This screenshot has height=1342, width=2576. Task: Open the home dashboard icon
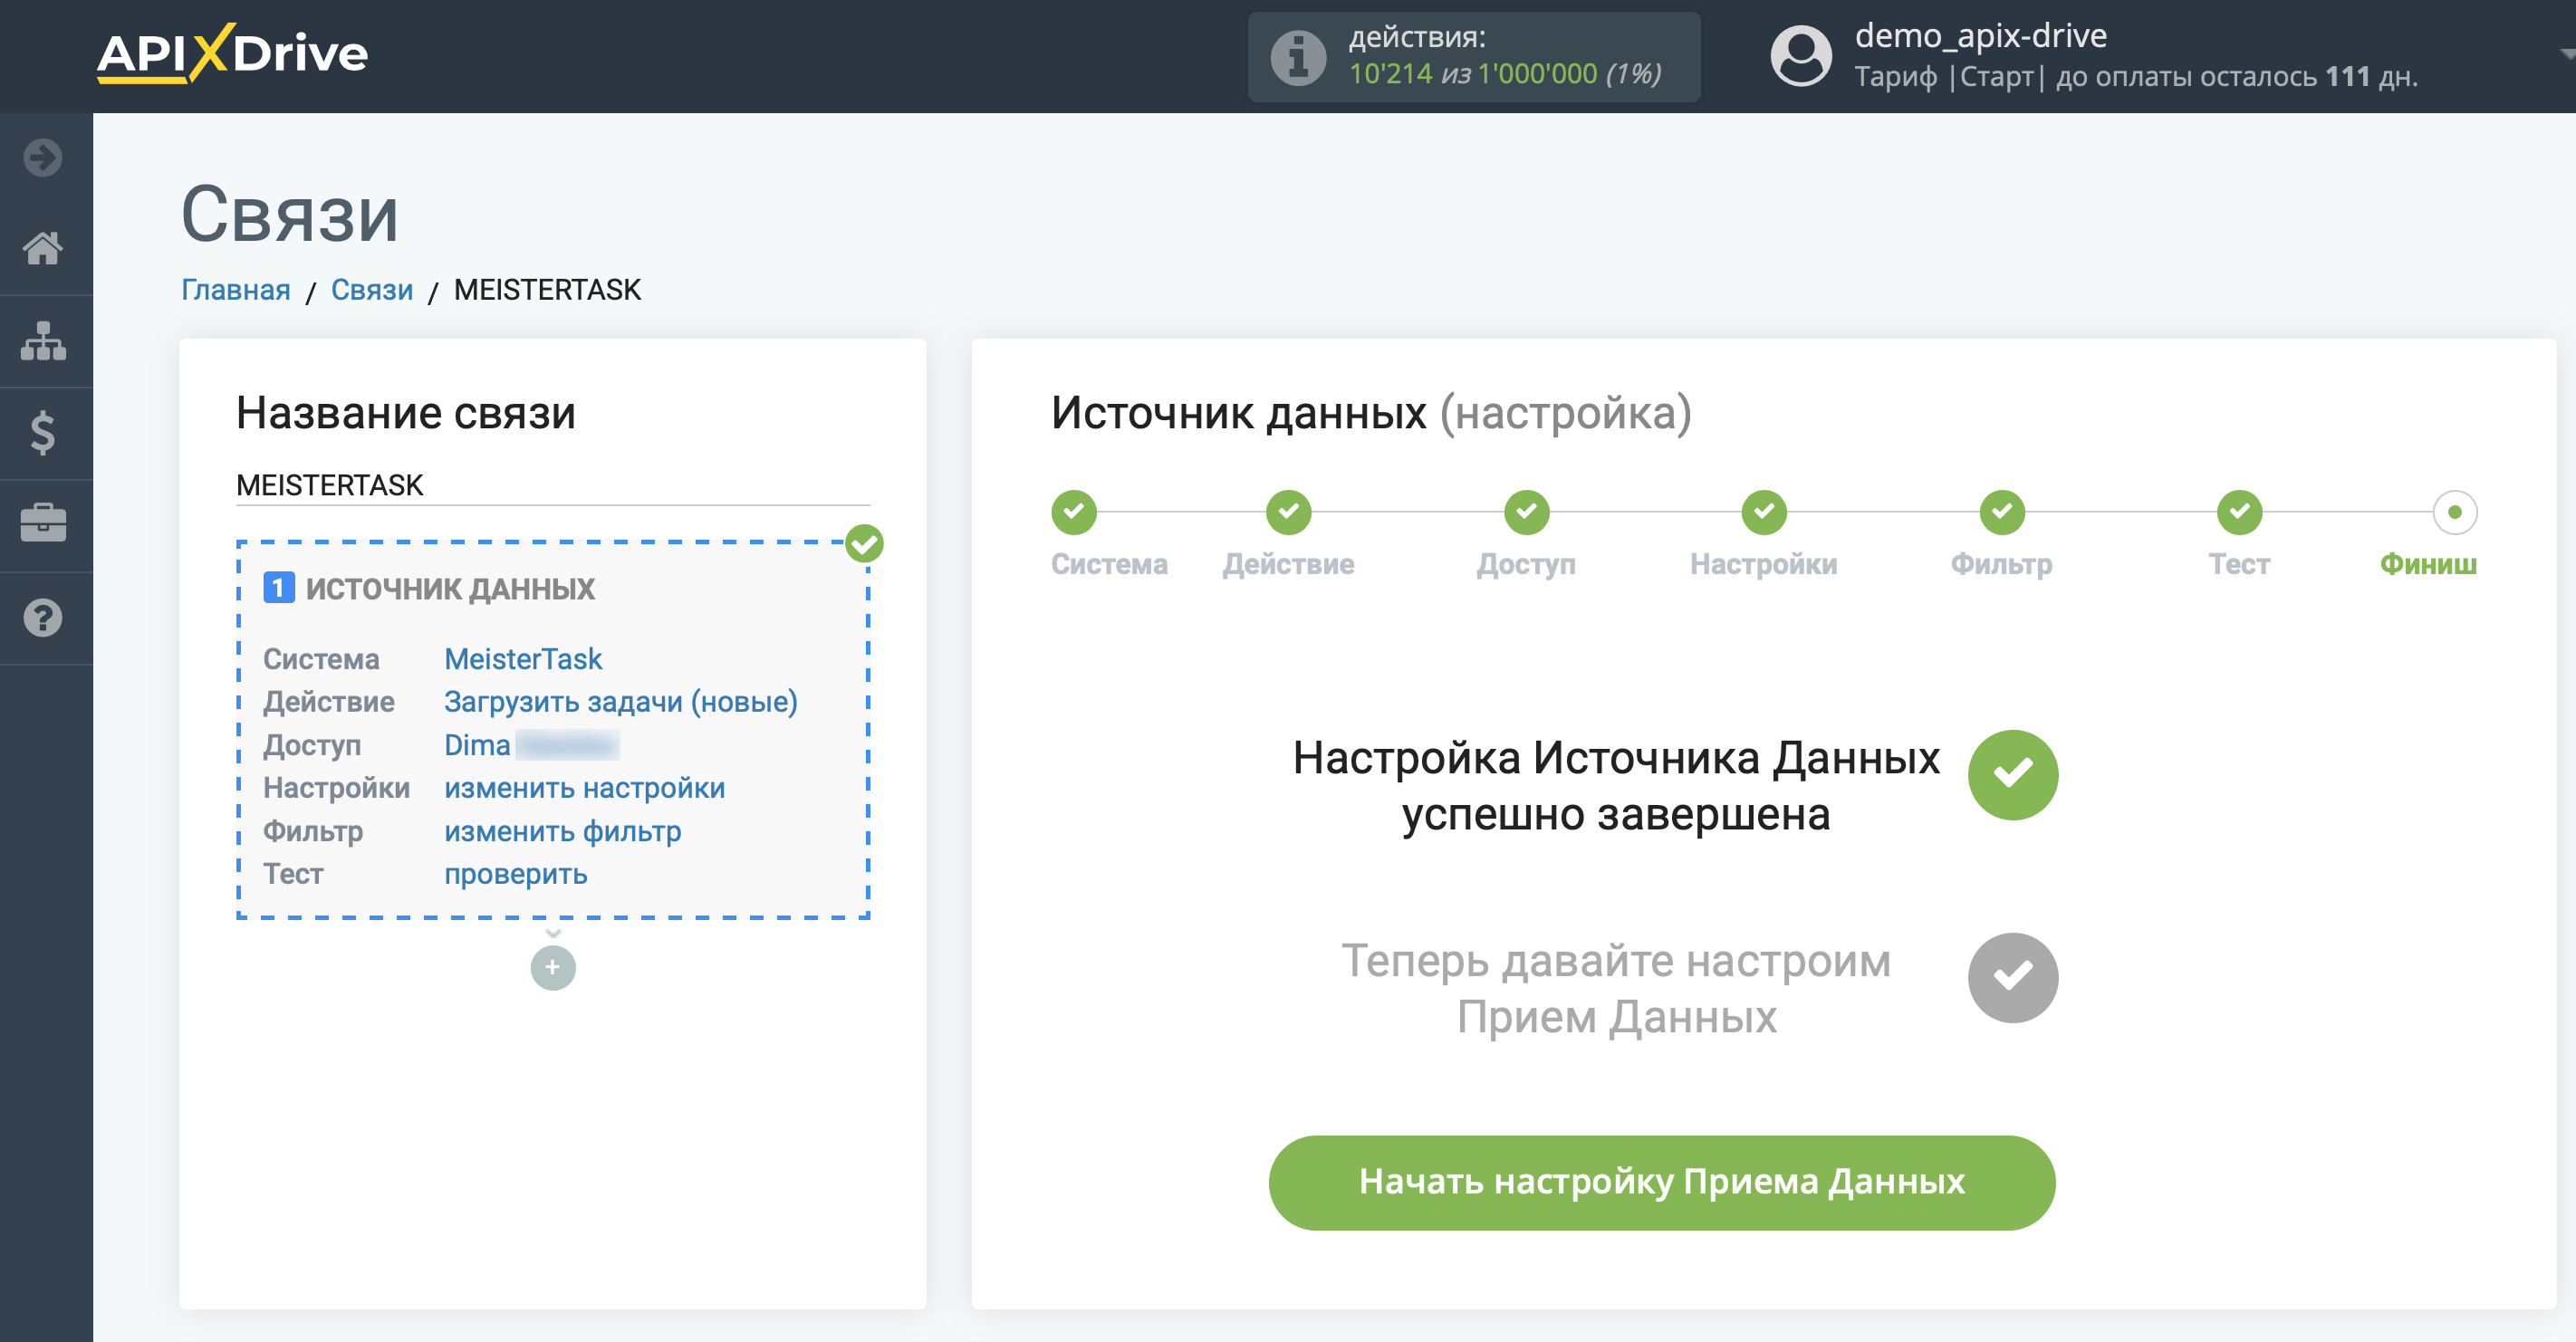43,248
